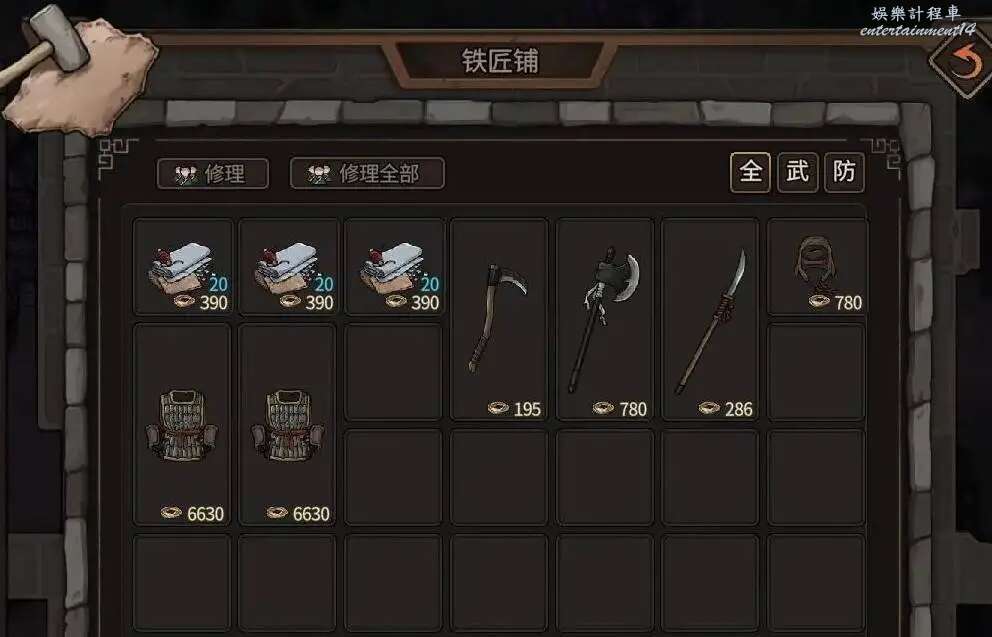Choose the battle axe priced 780
This screenshot has height=637, width=992.
(605, 319)
